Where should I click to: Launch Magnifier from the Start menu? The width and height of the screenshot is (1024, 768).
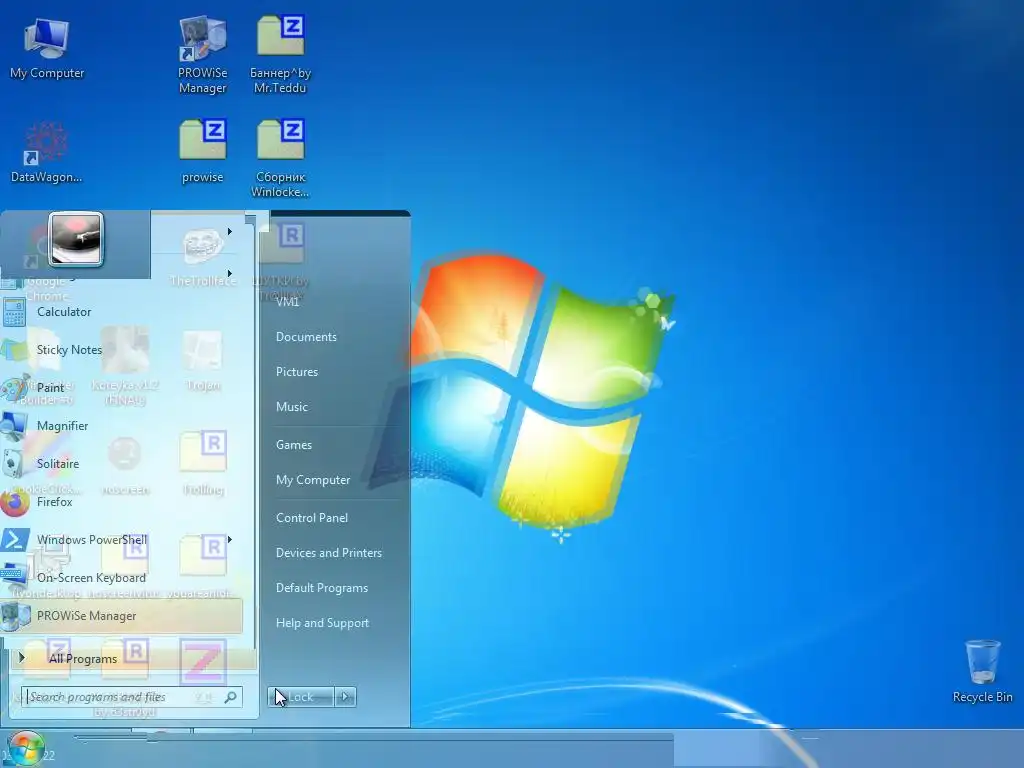click(121, 426)
